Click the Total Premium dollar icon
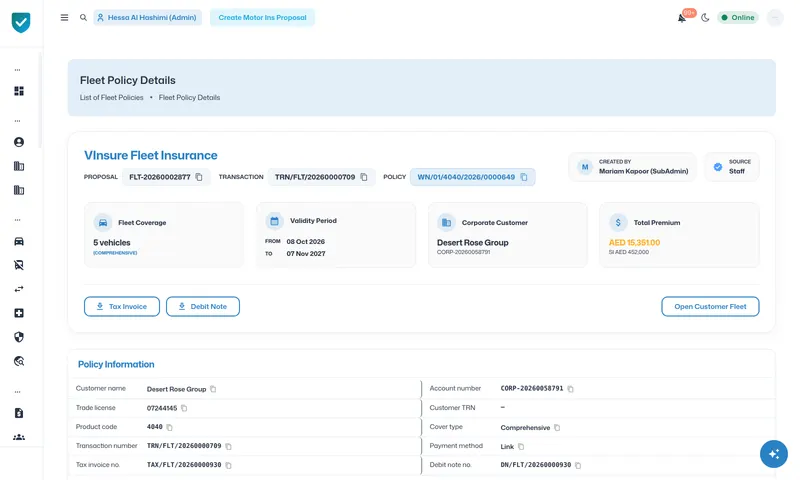The width and height of the screenshot is (800, 480). click(x=618, y=223)
